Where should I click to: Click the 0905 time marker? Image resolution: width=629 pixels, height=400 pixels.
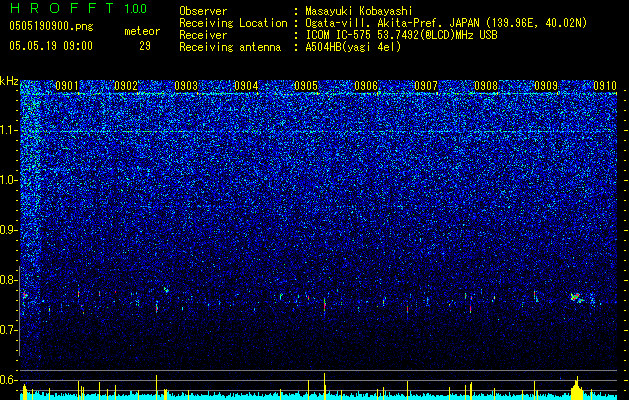tap(306, 86)
